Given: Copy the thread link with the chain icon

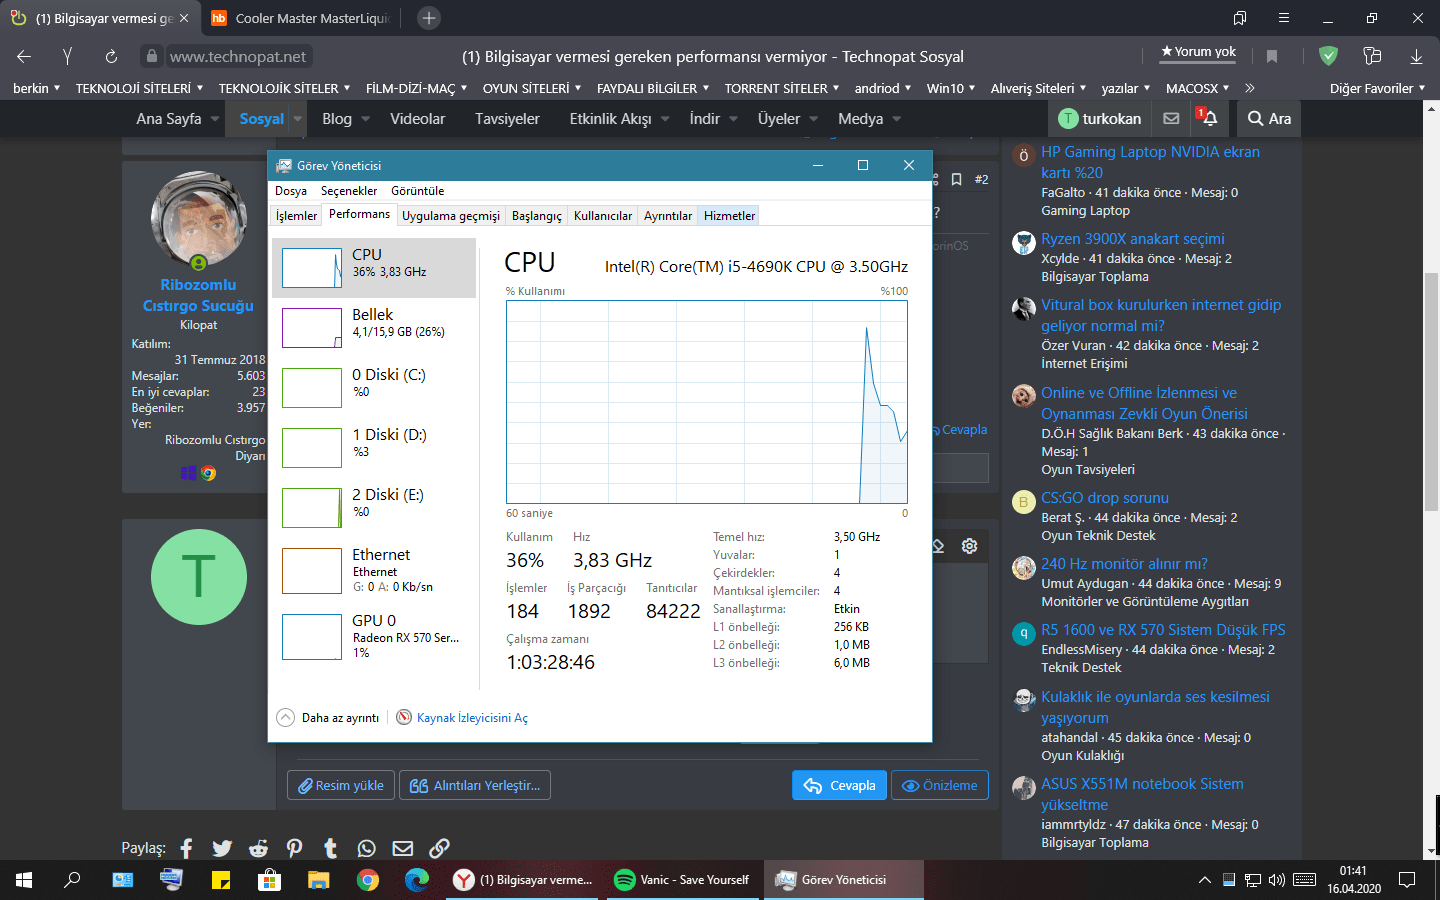Looking at the screenshot, I should (x=439, y=848).
